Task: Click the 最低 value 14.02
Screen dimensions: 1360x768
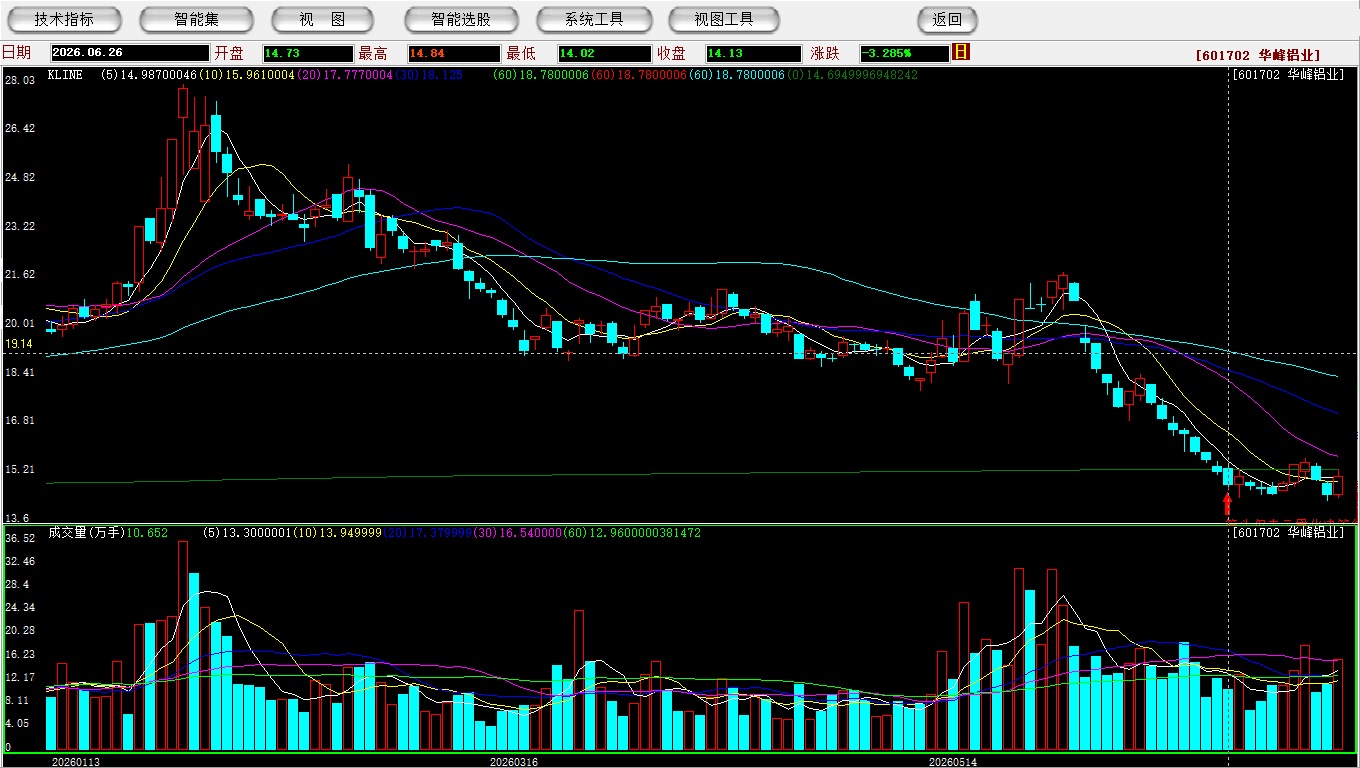Action: click(605, 53)
